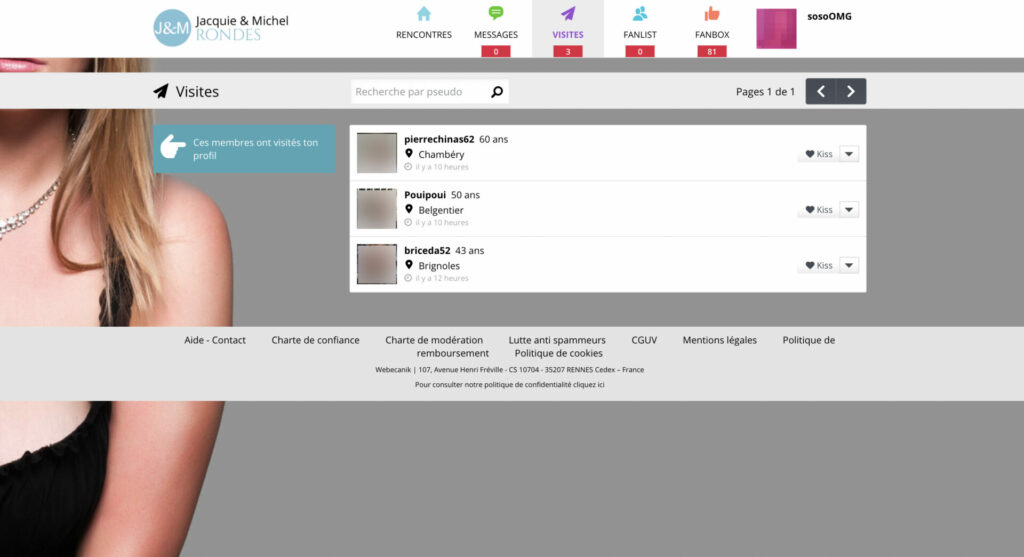Click the Recherche par pseudo field
1024x557 pixels.
(420, 92)
